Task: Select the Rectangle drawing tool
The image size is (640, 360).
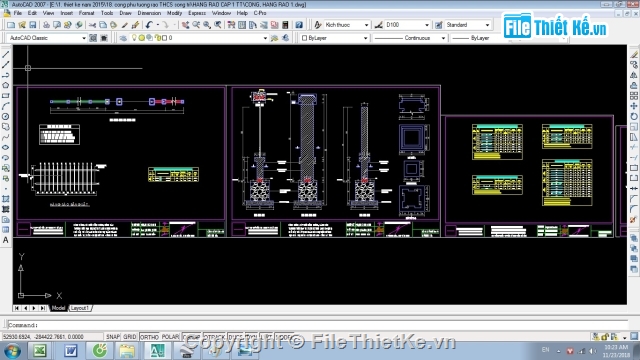Action: point(6,96)
